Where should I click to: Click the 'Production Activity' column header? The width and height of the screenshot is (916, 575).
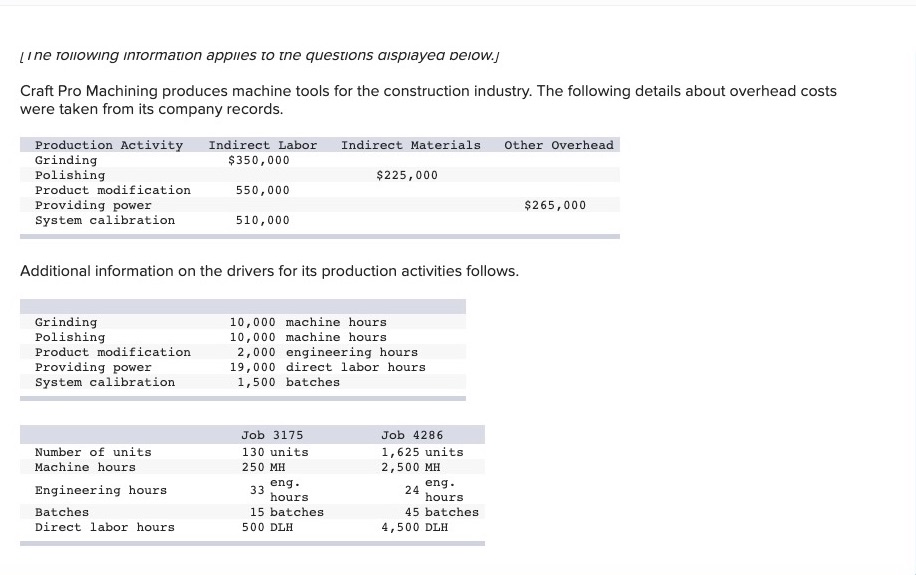pyautogui.click(x=109, y=145)
